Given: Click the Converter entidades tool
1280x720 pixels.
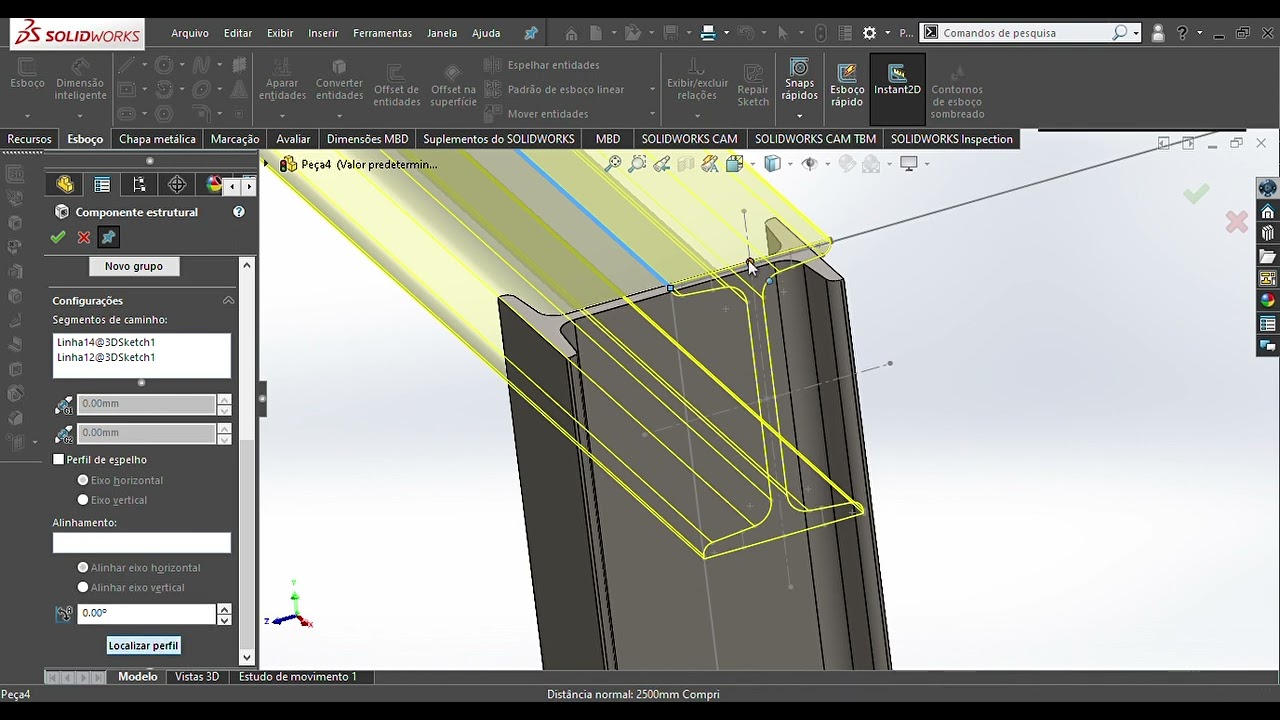Looking at the screenshot, I should tap(339, 79).
